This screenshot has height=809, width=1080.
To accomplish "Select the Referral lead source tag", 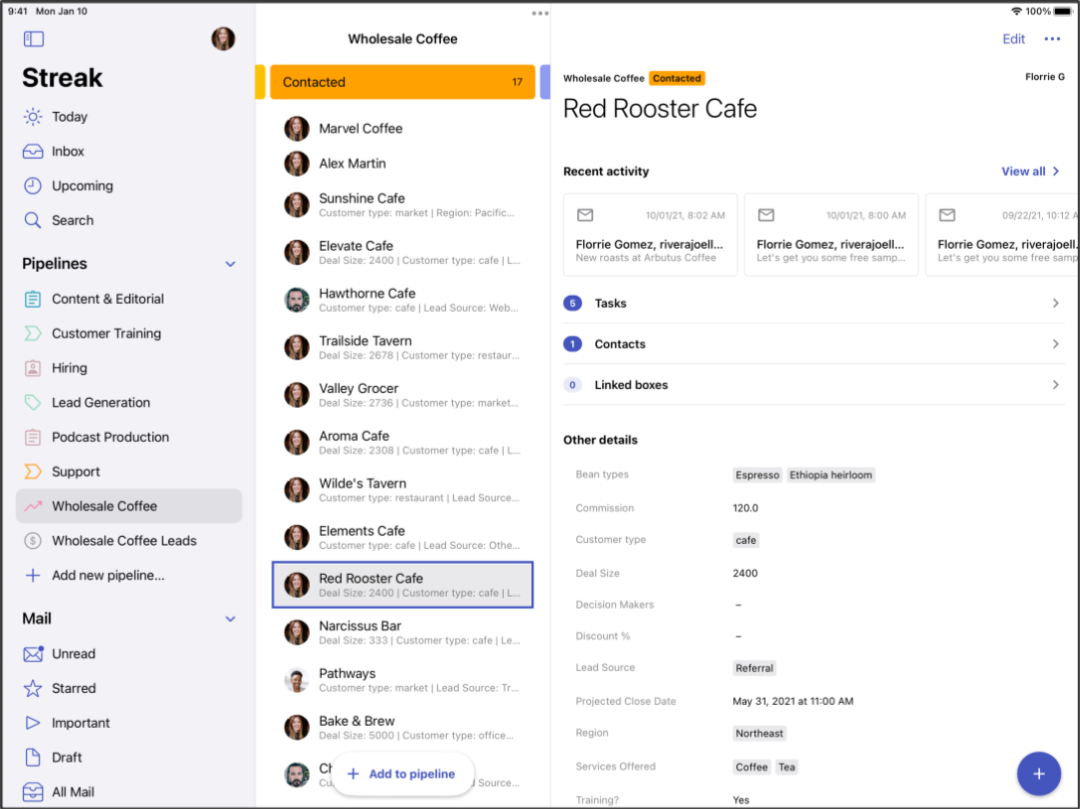I will (x=754, y=668).
